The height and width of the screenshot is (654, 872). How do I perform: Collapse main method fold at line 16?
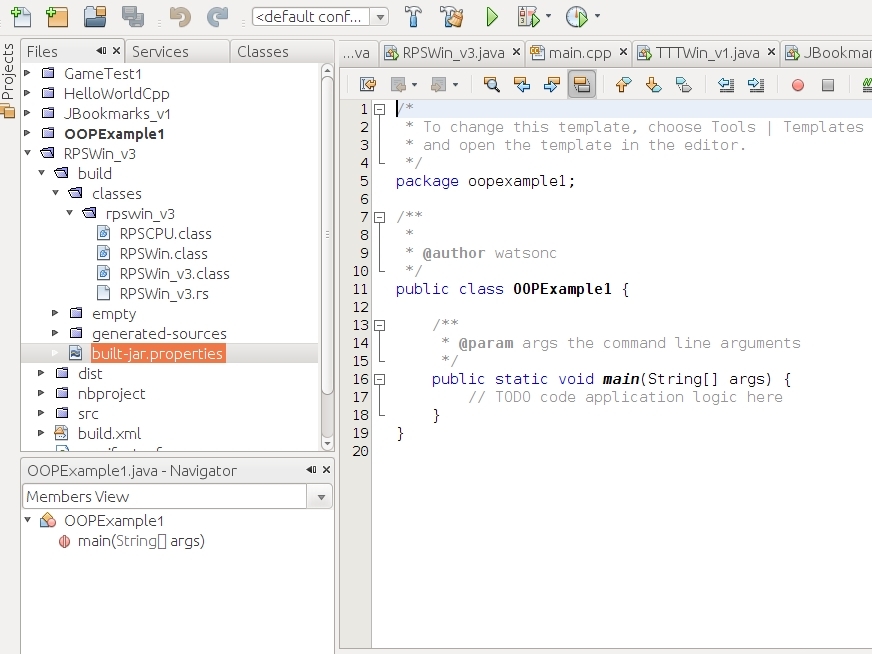pyautogui.click(x=379, y=379)
